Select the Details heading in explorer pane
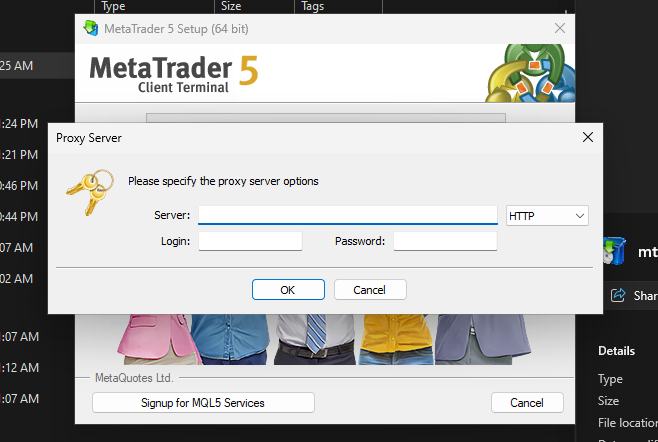 (616, 351)
